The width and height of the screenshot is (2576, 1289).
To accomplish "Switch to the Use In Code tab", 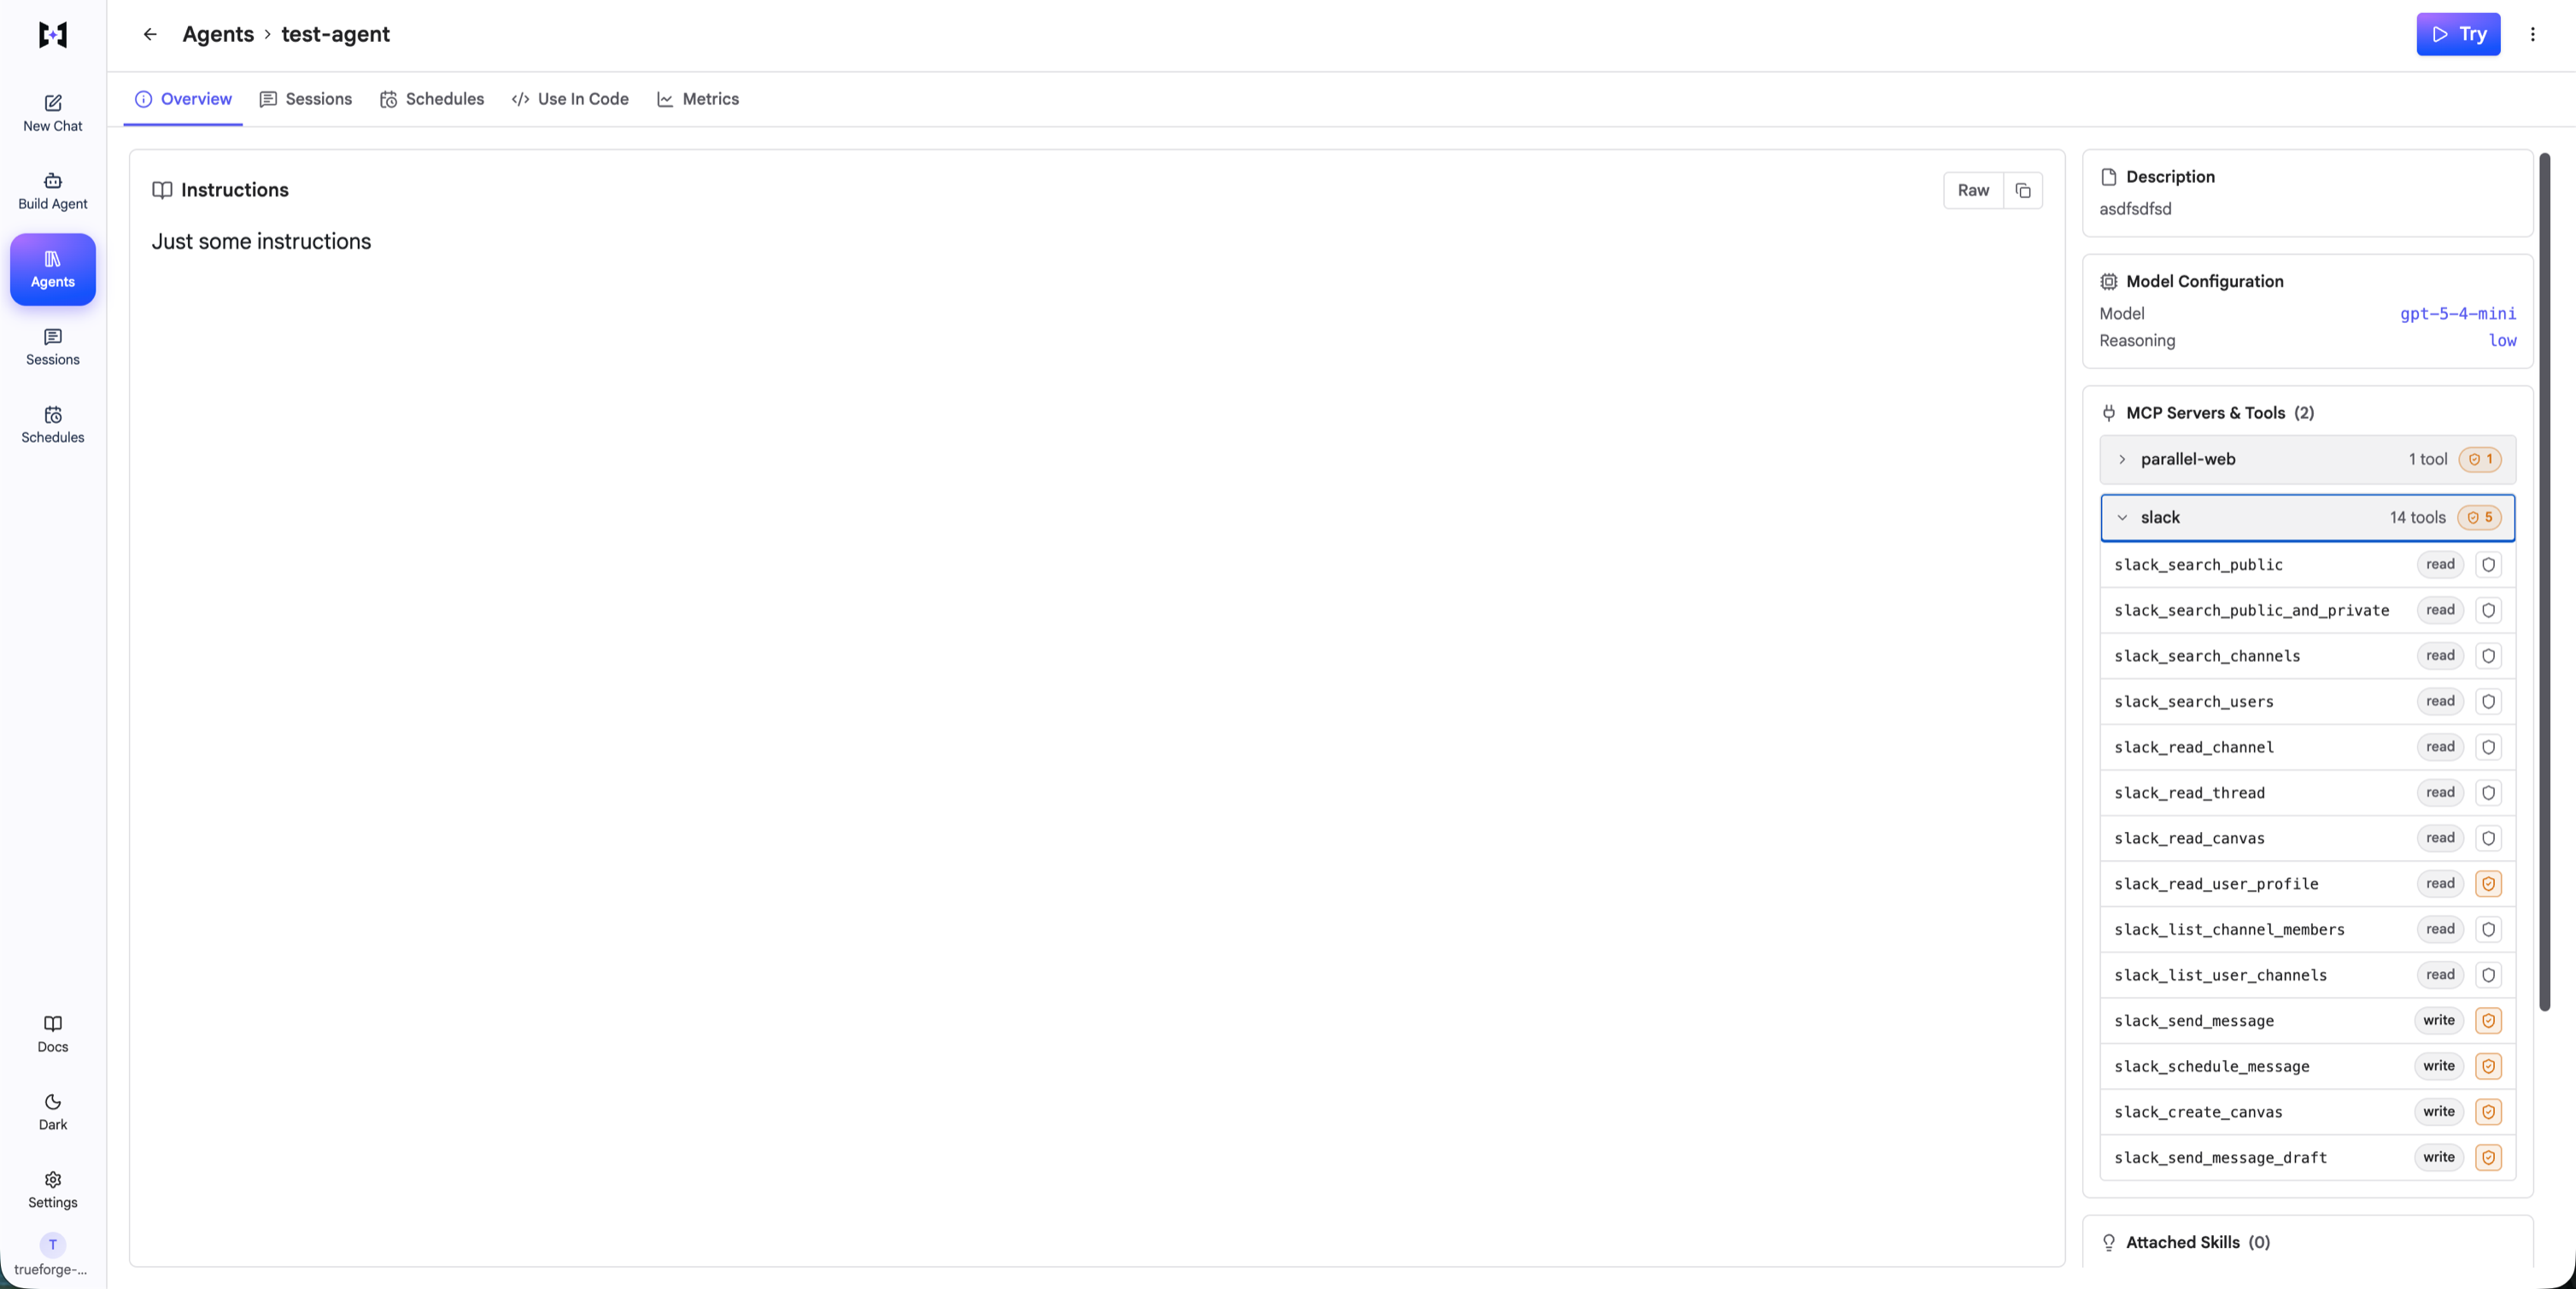I will [569, 99].
